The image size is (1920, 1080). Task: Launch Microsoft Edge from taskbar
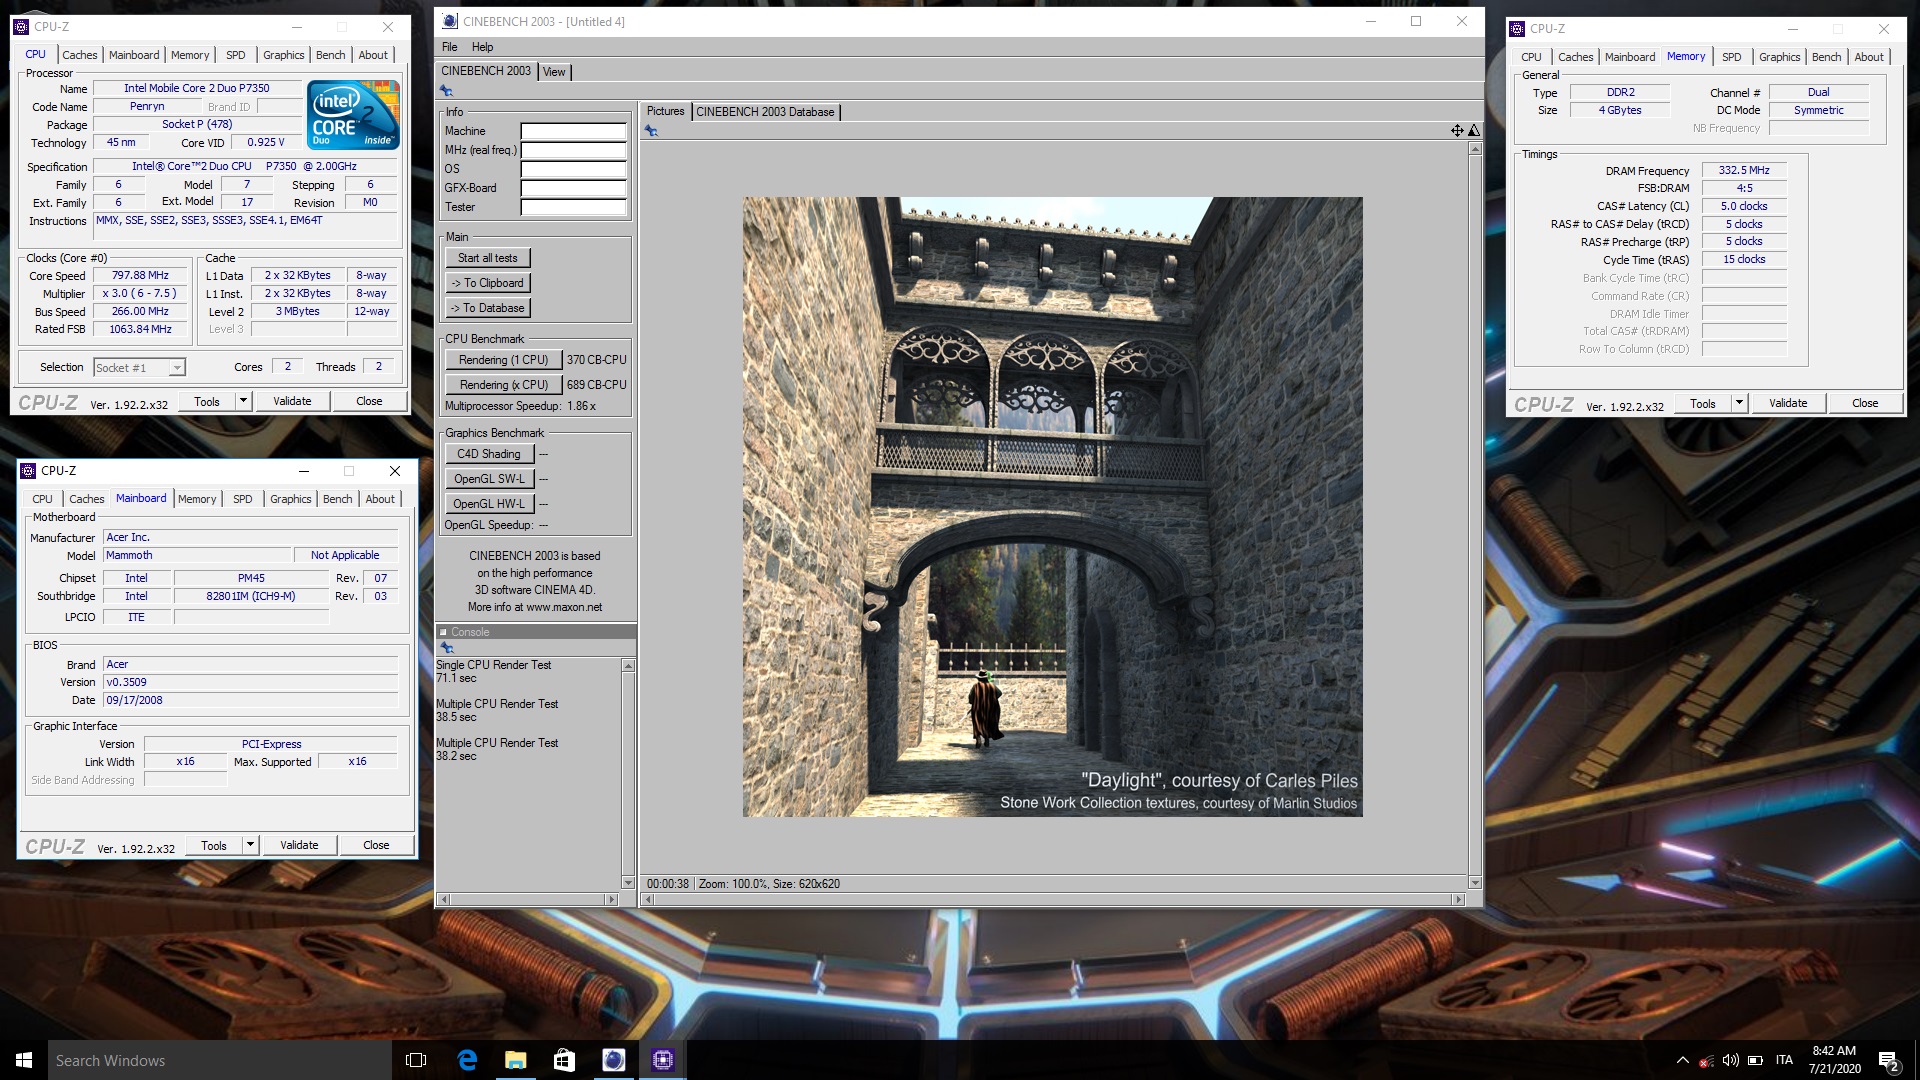point(467,1060)
